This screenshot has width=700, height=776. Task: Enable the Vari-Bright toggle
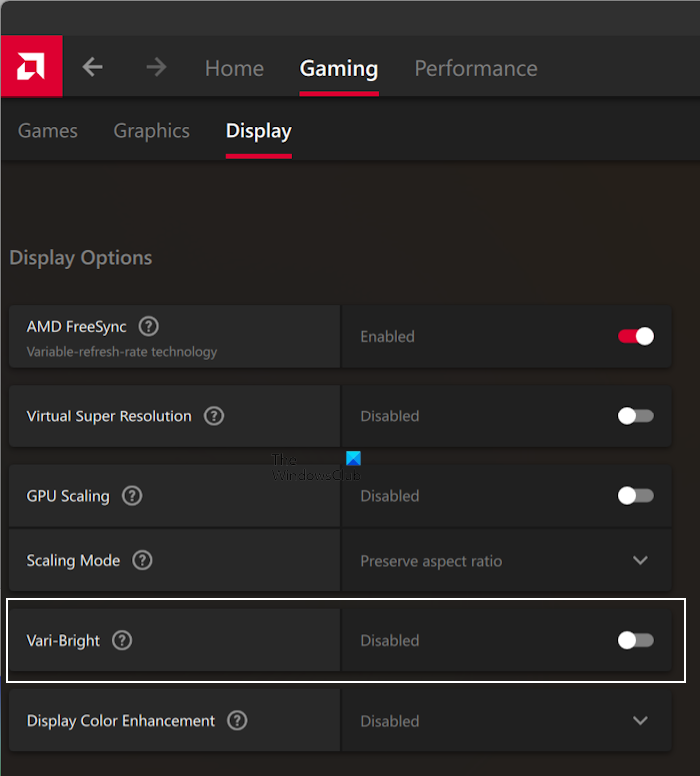coord(636,641)
